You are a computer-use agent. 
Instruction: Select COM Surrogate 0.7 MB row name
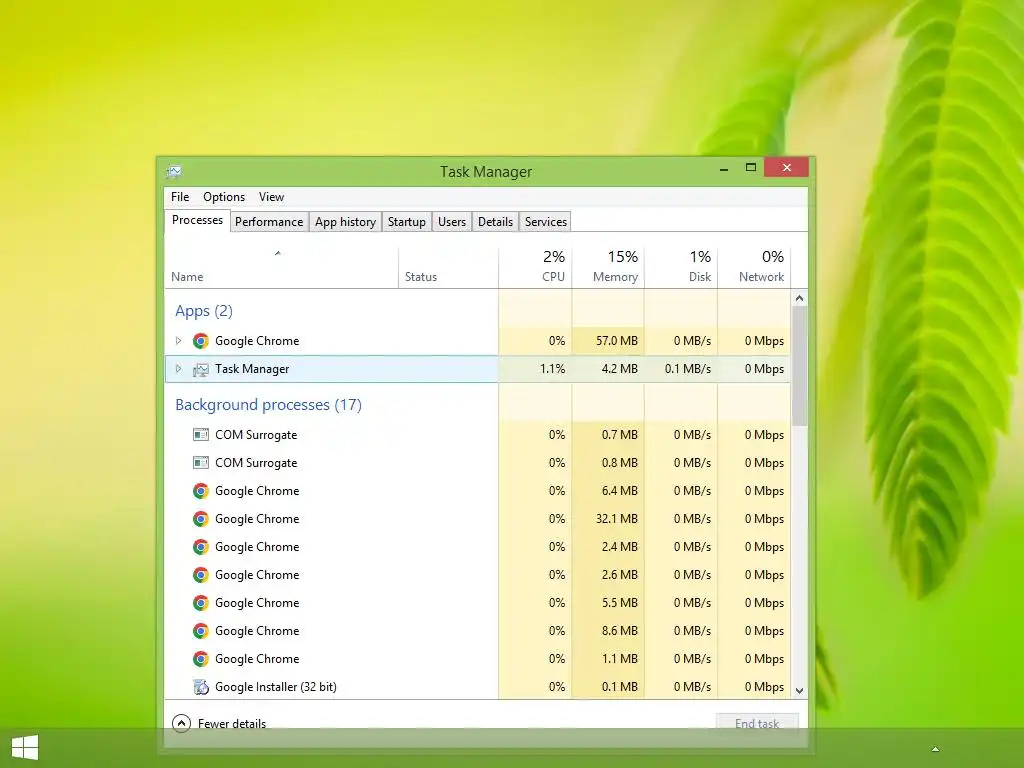click(256, 435)
